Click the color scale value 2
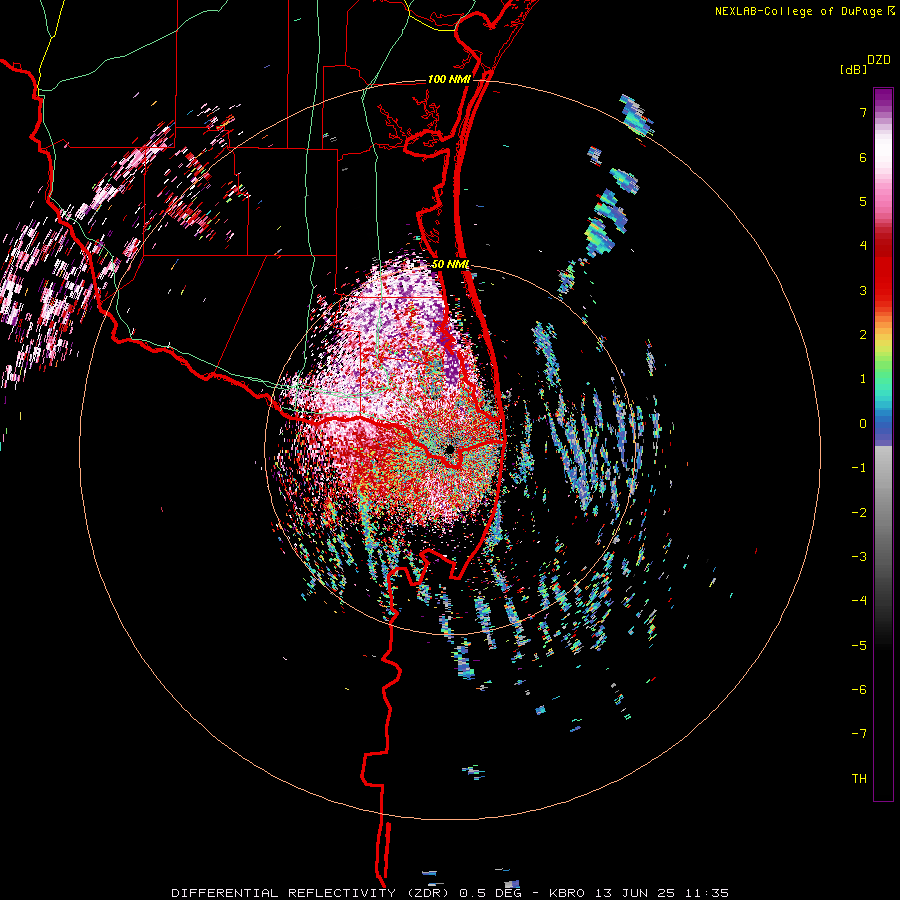900x900 pixels. (863, 335)
